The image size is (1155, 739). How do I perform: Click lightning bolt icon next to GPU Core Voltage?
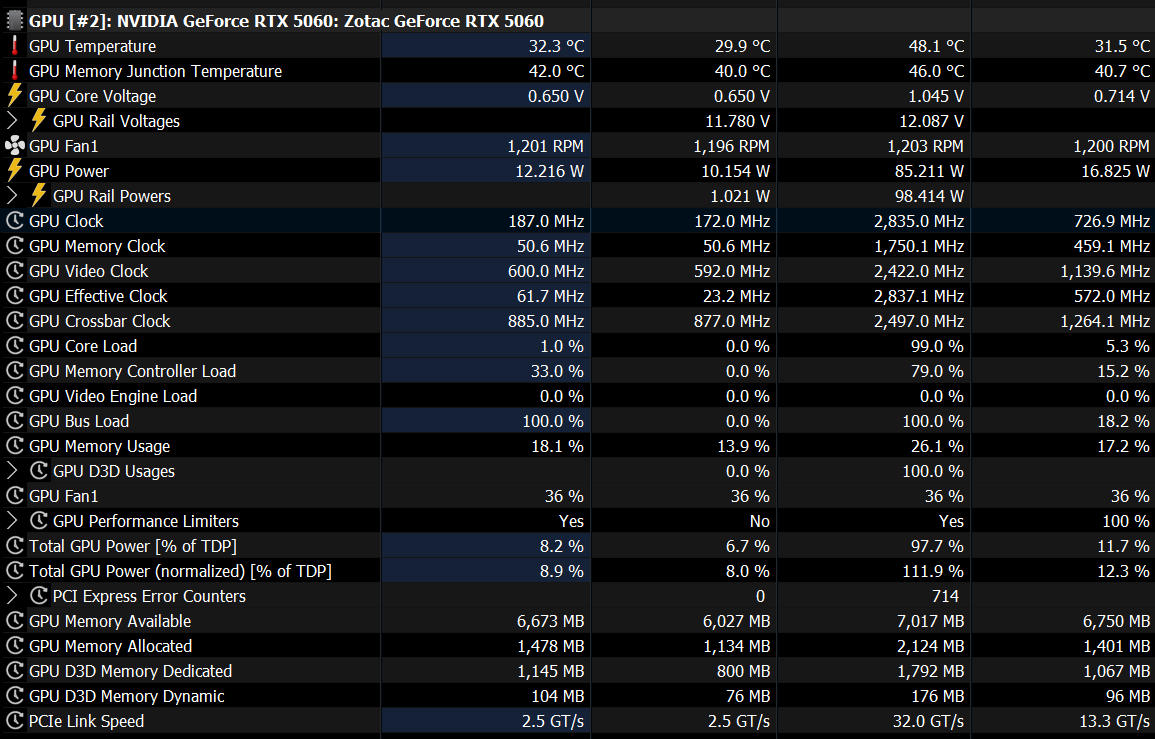coord(15,96)
